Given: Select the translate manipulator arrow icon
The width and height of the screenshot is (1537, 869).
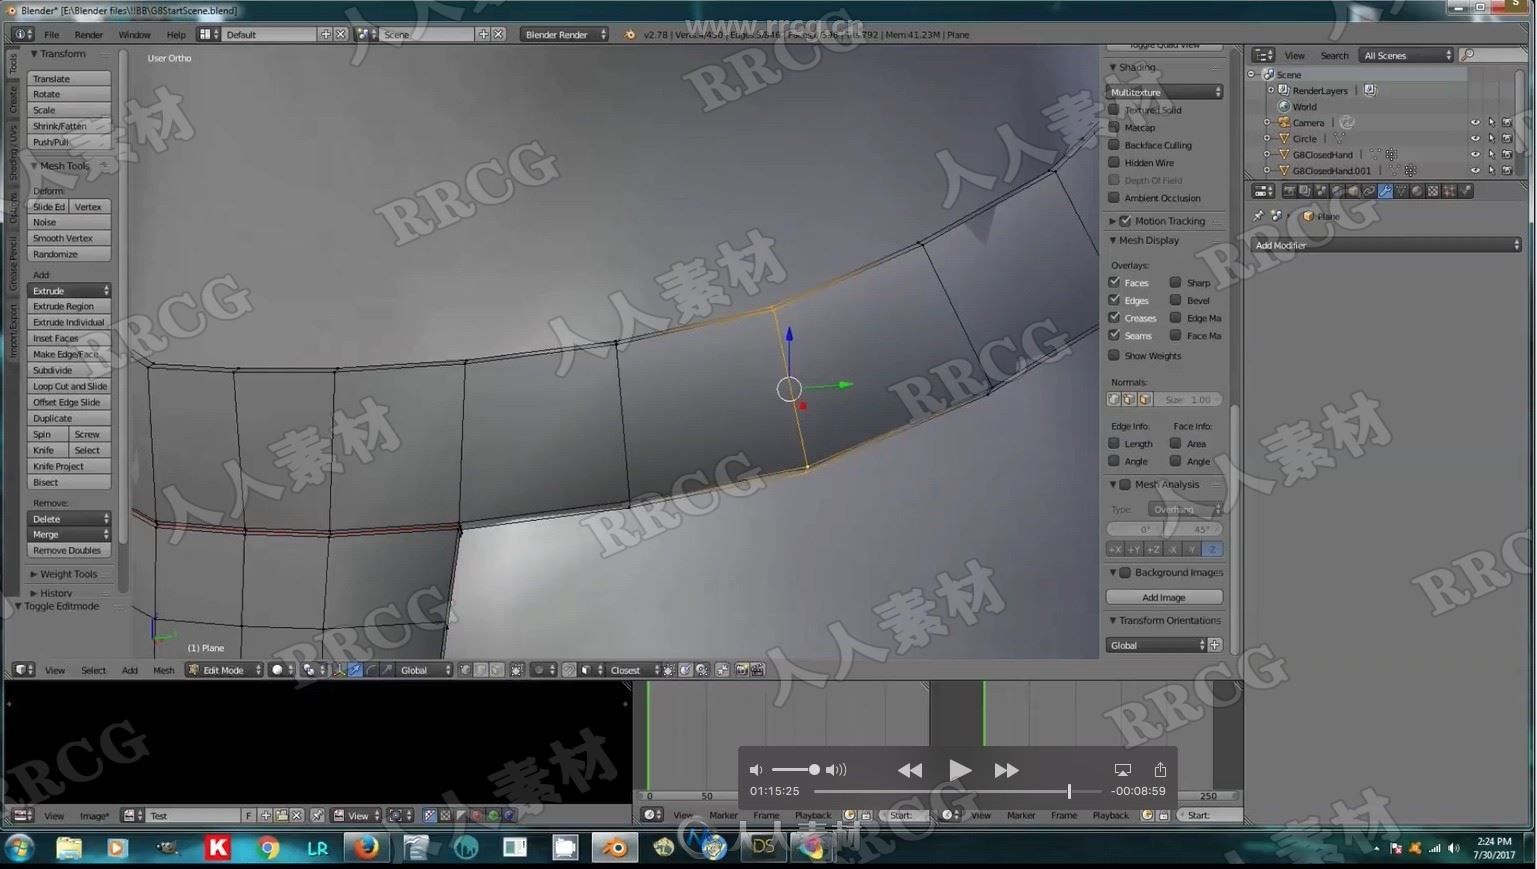Looking at the screenshot, I should tap(356, 670).
